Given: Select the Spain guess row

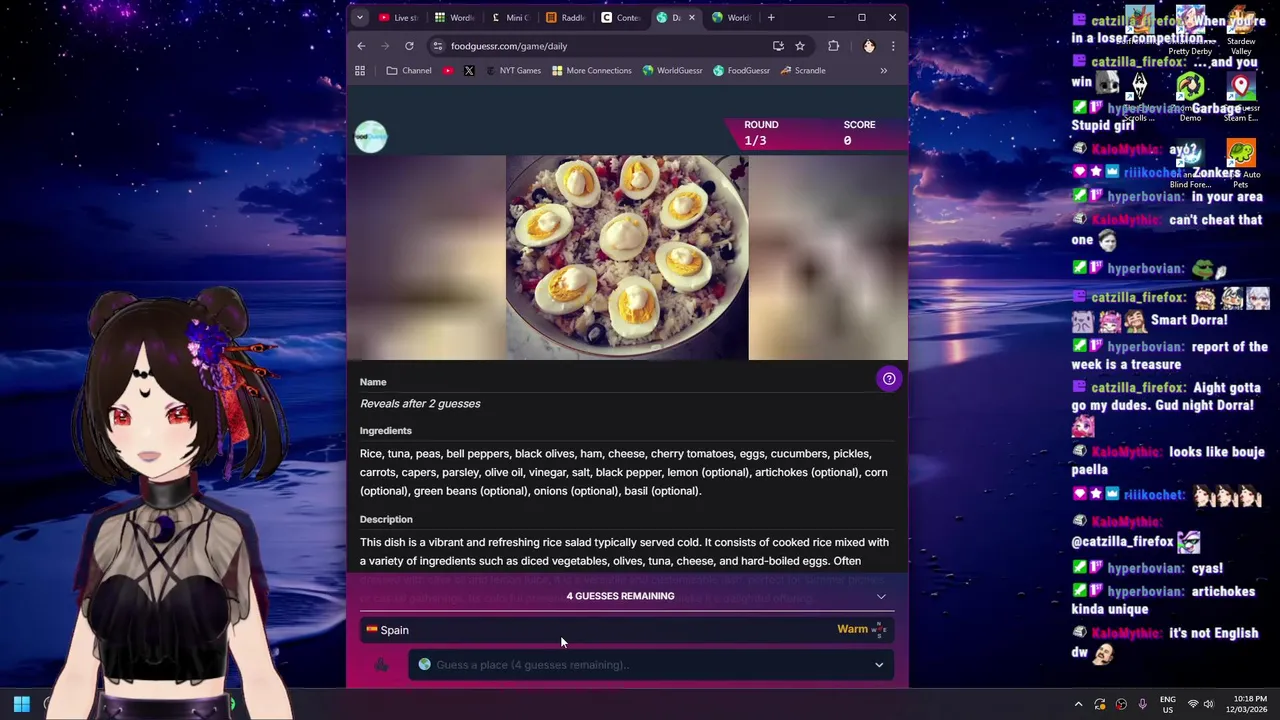Looking at the screenshot, I should tap(627, 630).
